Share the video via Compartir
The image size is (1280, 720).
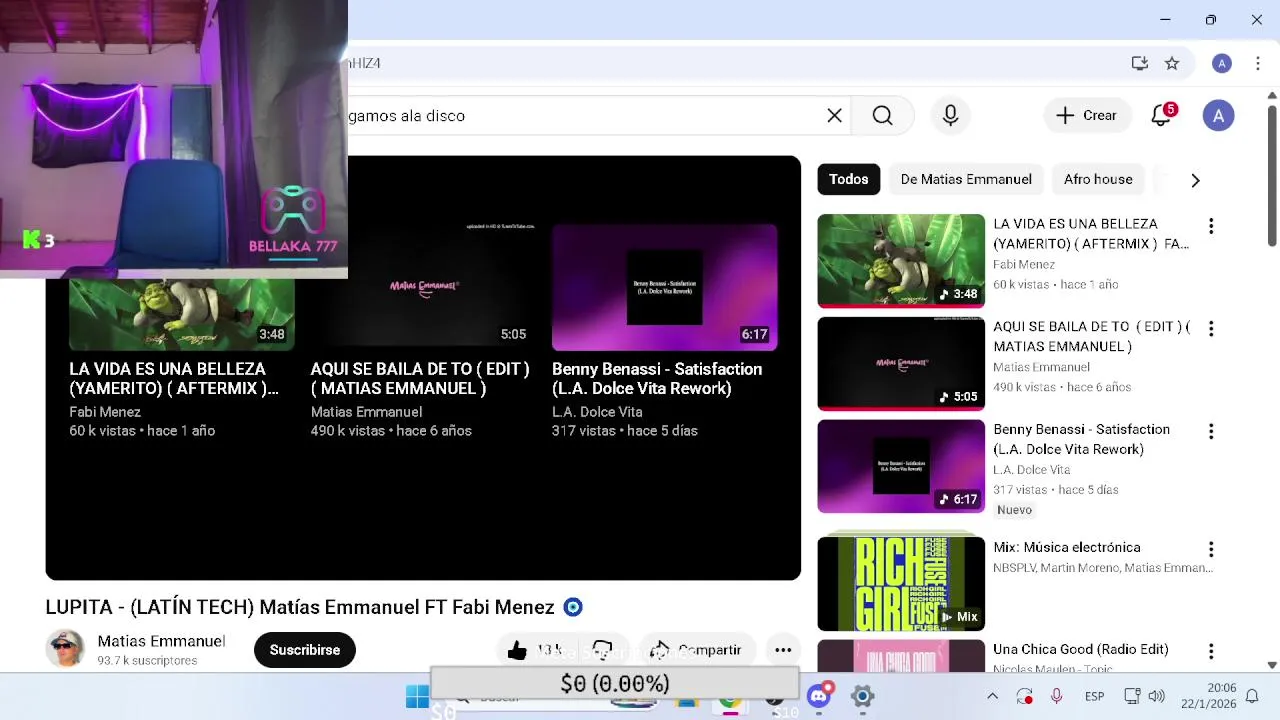pos(697,650)
